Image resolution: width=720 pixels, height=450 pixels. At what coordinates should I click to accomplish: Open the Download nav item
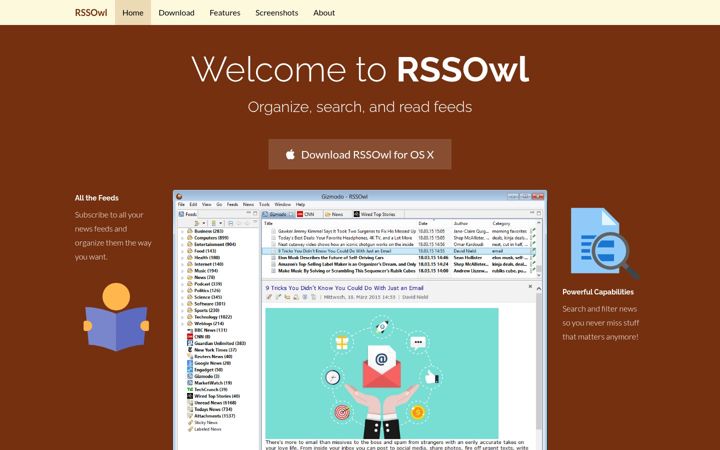tap(176, 13)
